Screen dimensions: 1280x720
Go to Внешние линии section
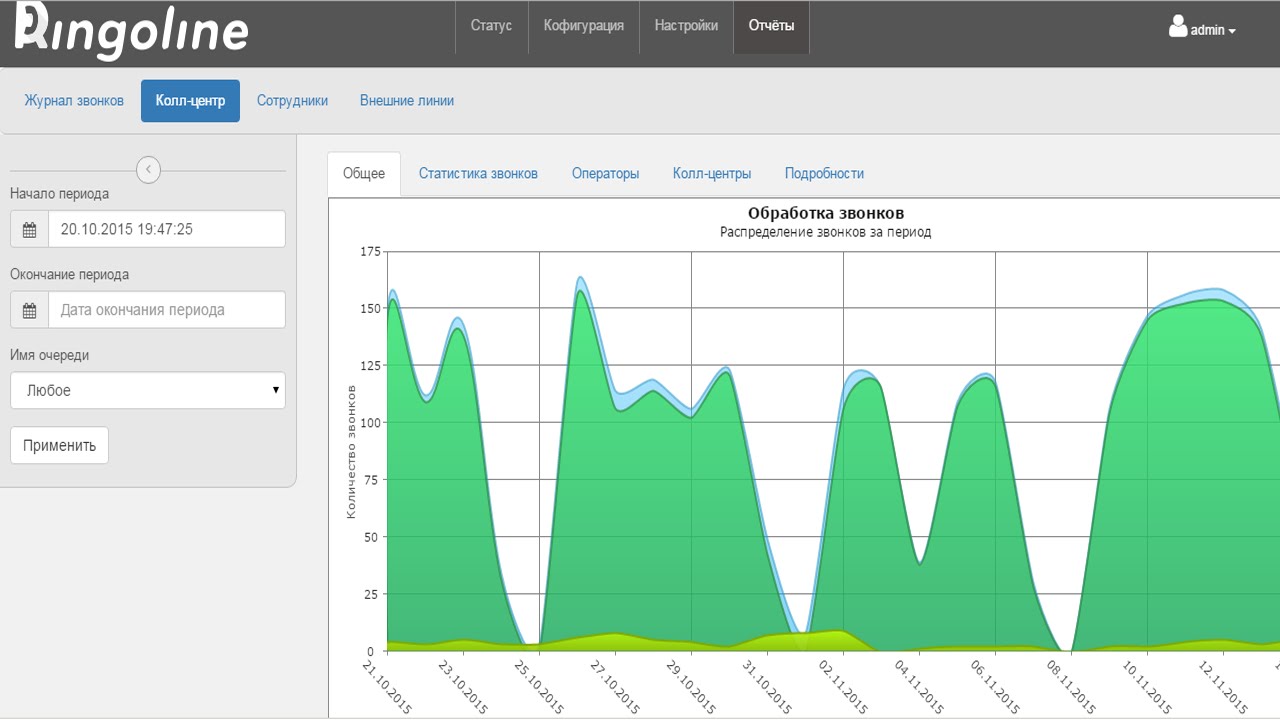click(407, 101)
